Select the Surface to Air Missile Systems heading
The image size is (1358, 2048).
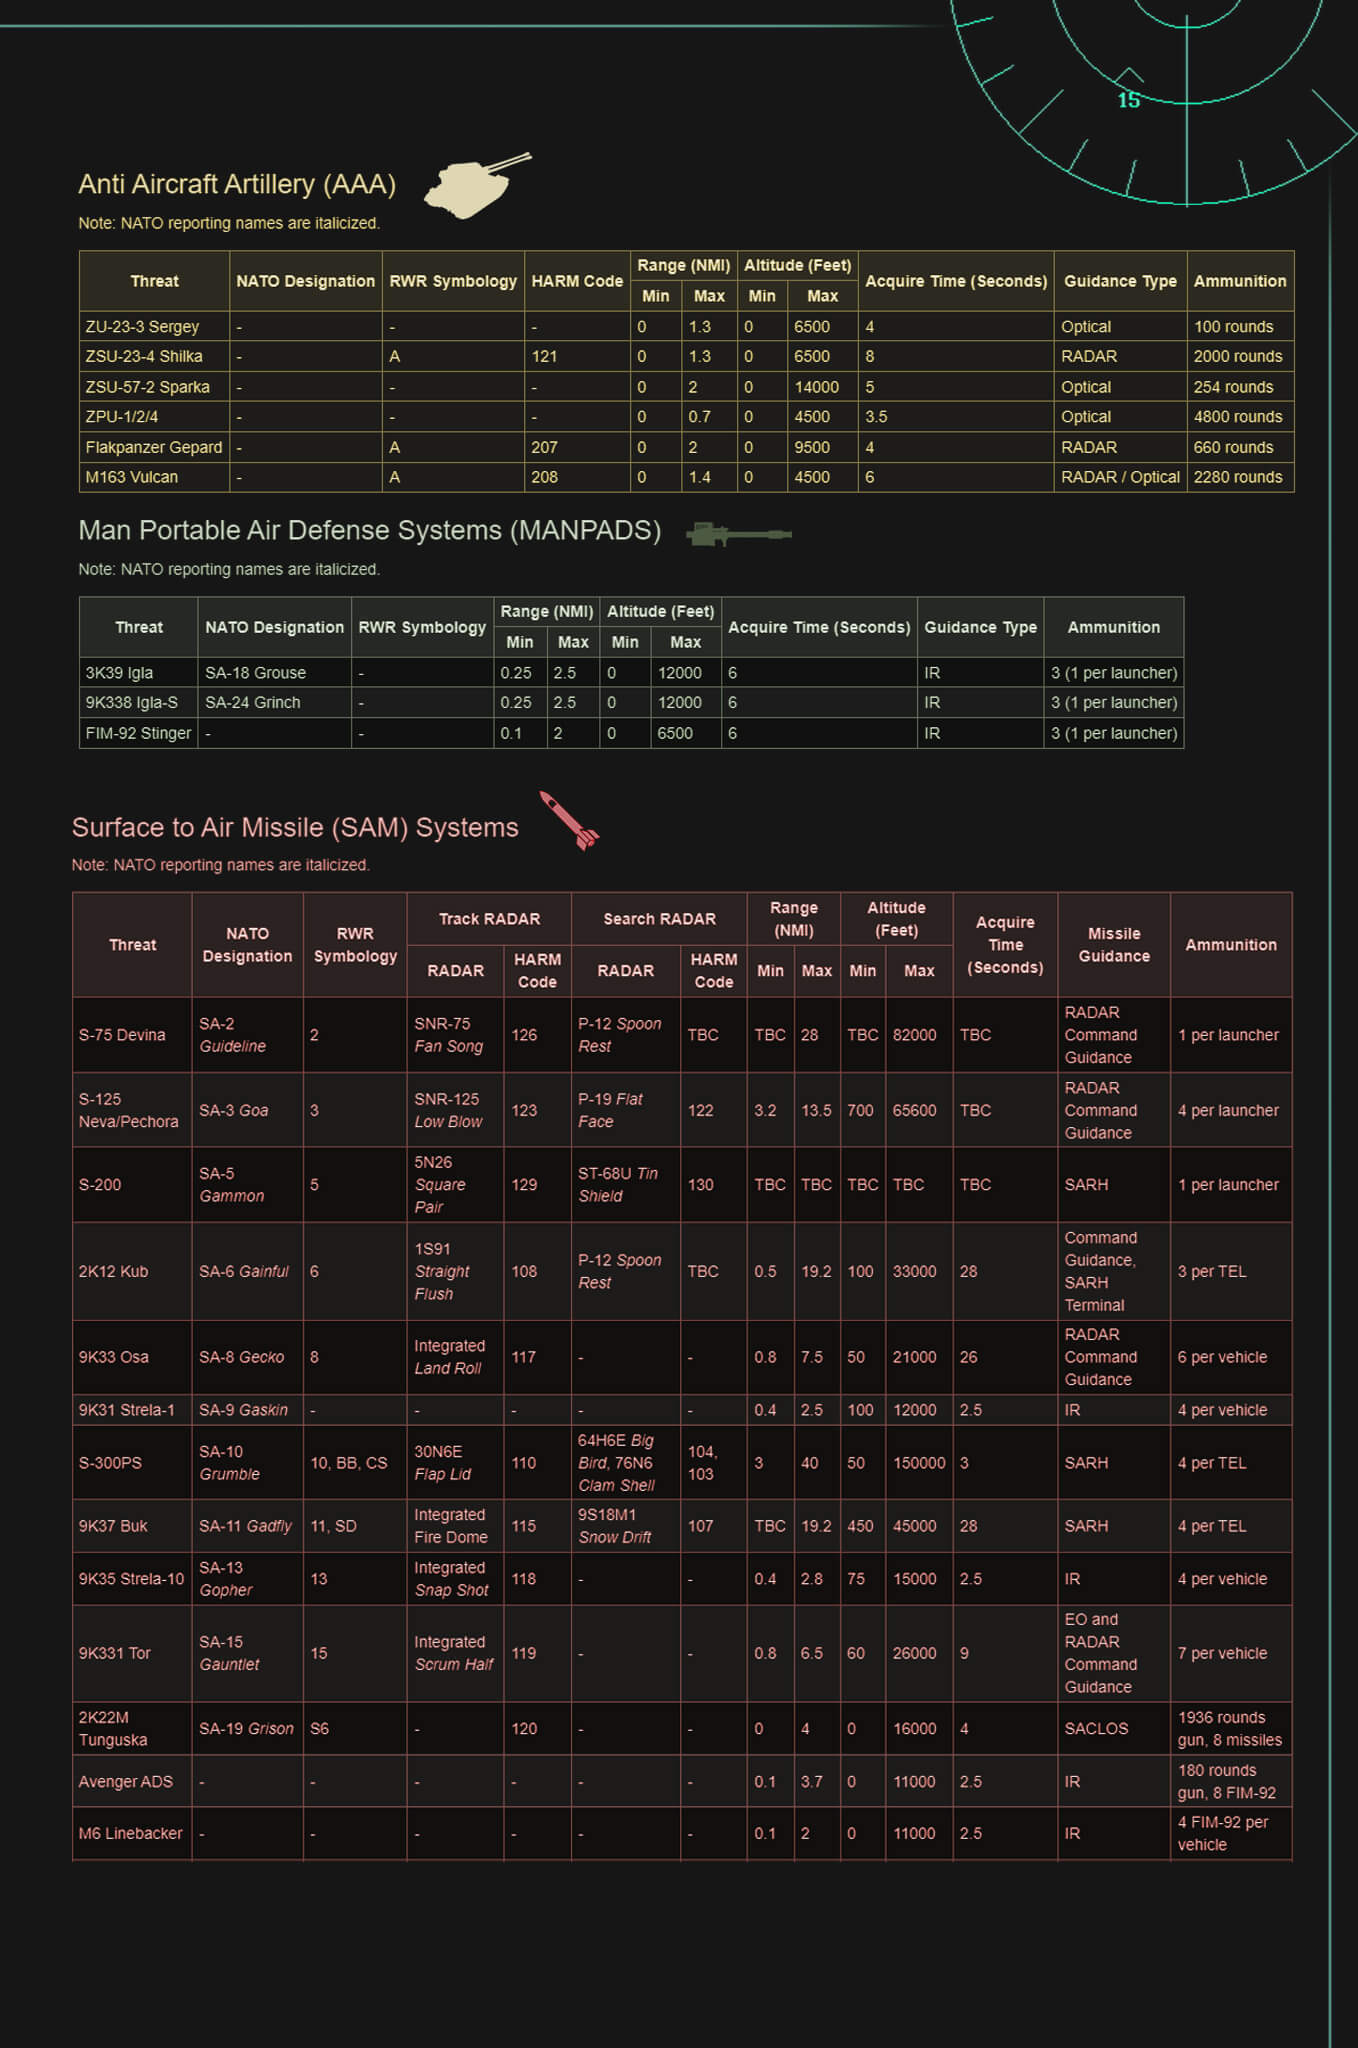click(x=295, y=828)
